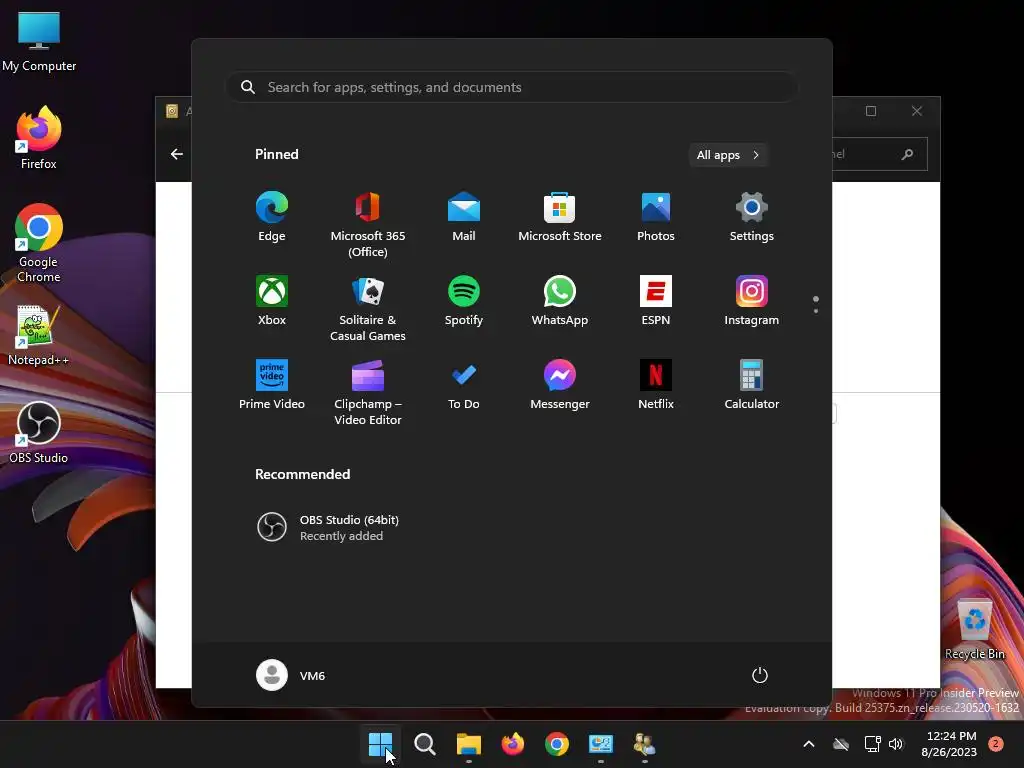Click the Start button on the taskbar
This screenshot has width=1024, height=768.
click(x=380, y=744)
